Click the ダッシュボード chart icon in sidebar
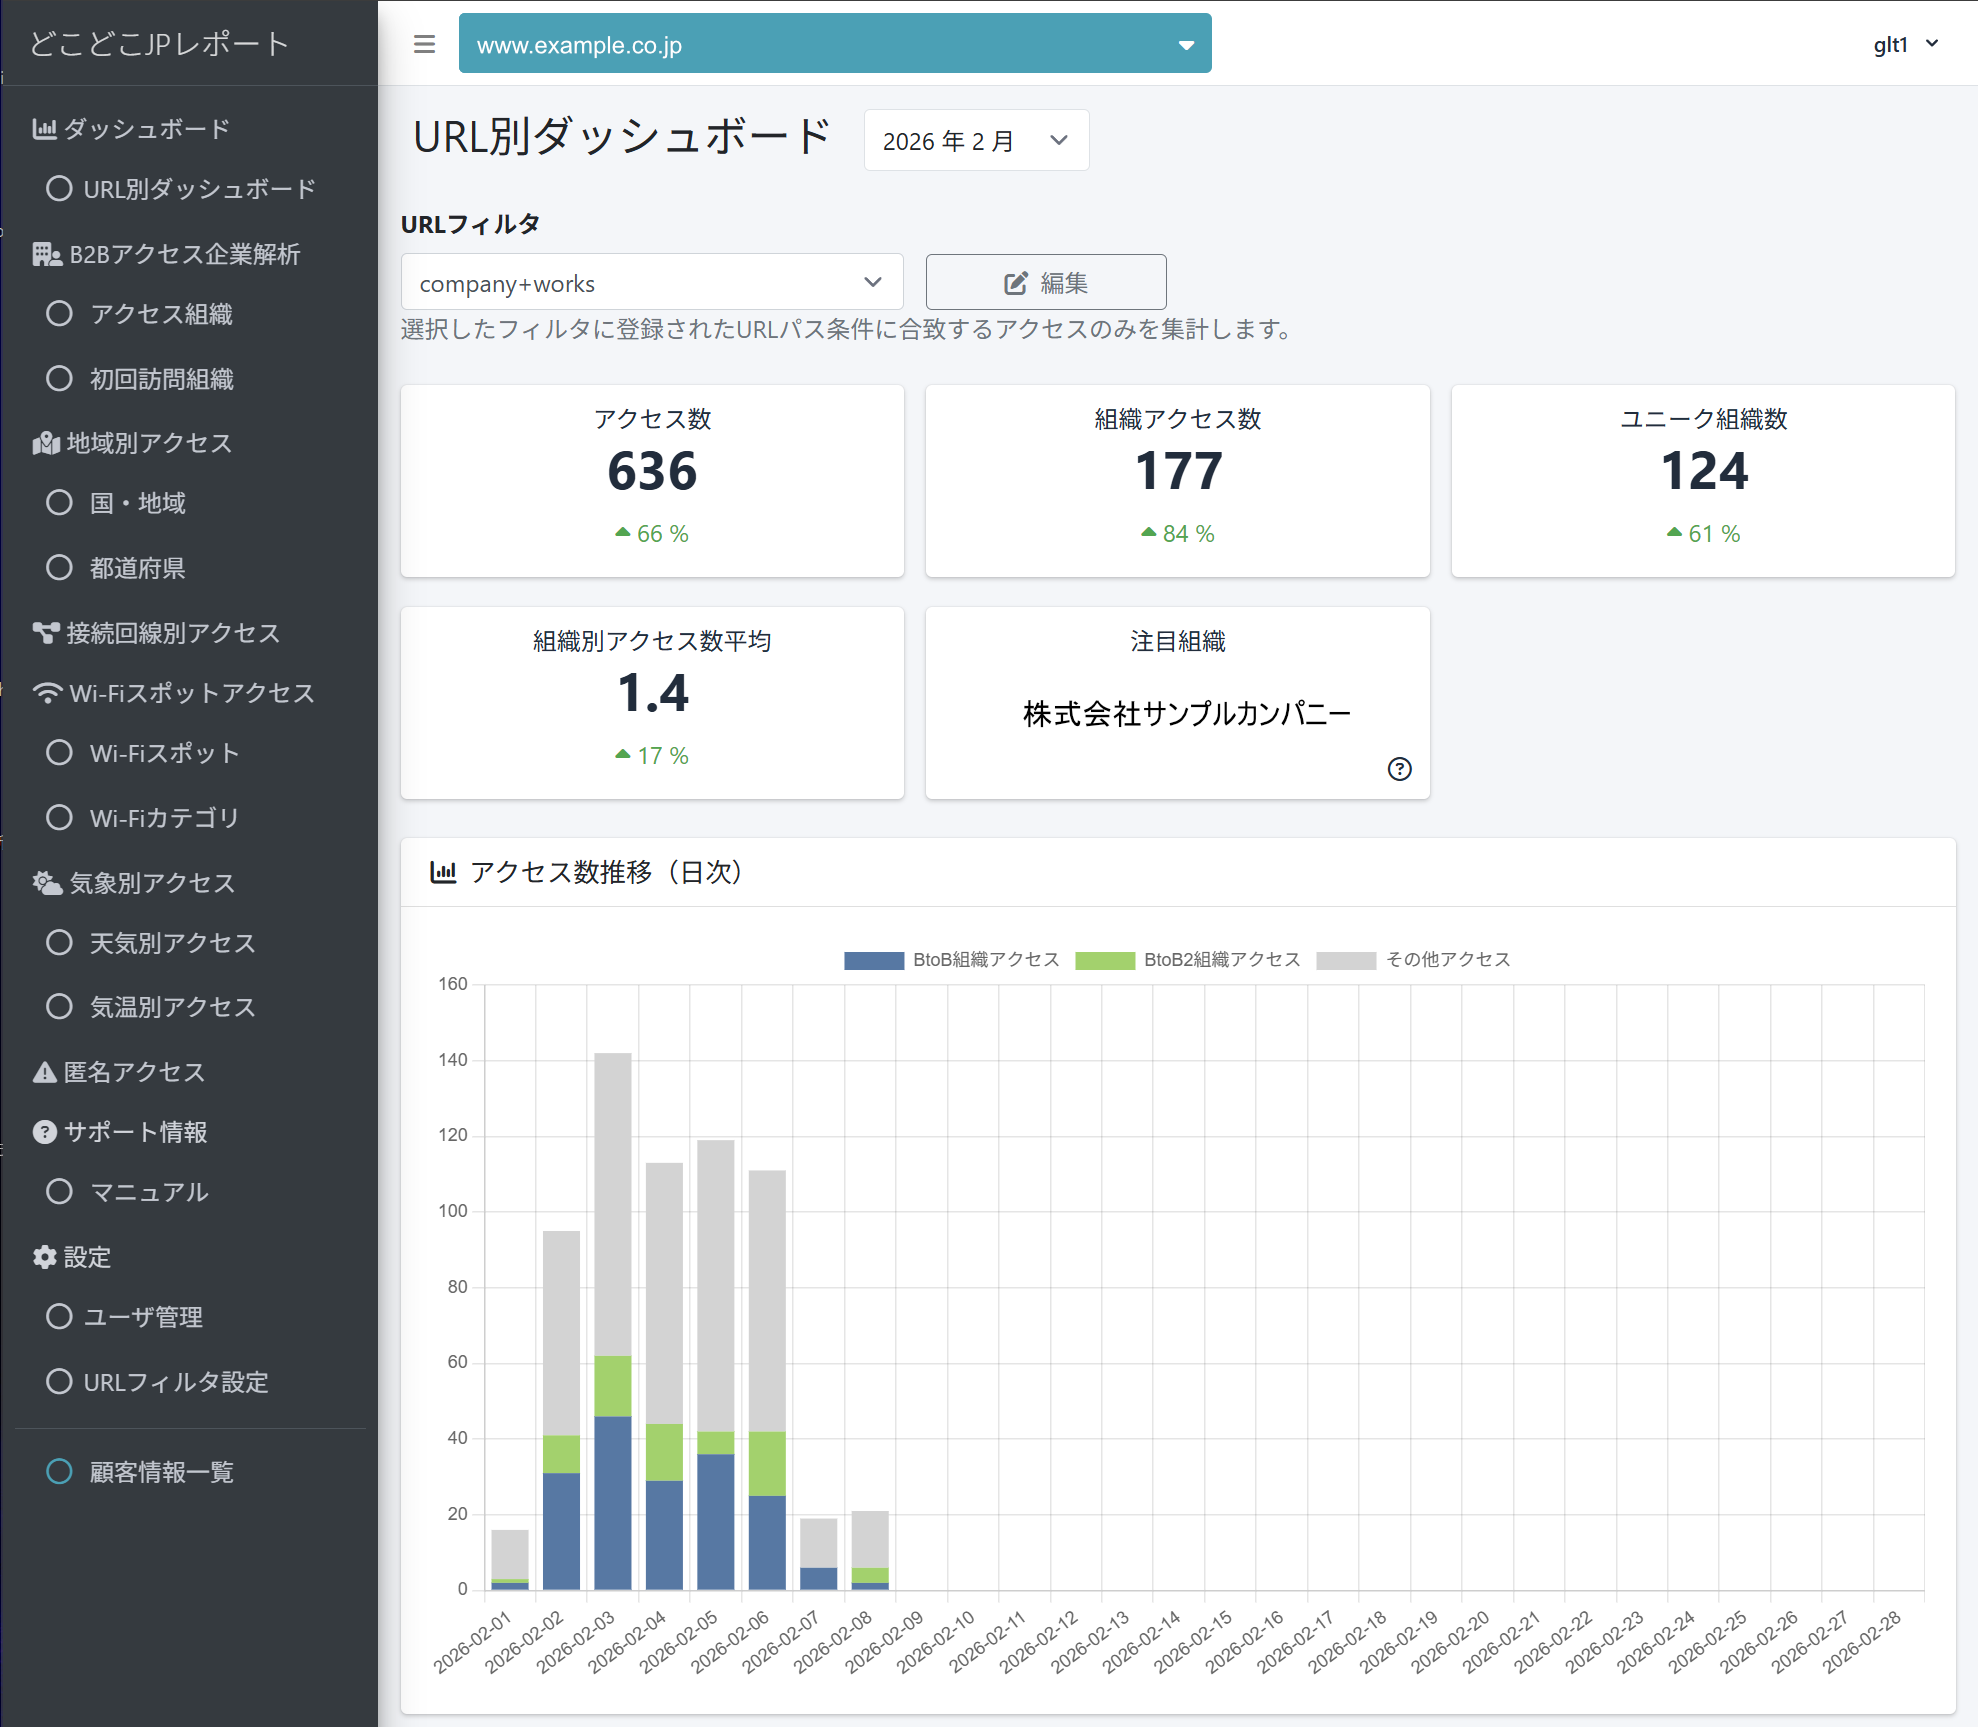1978x1727 pixels. point(44,129)
